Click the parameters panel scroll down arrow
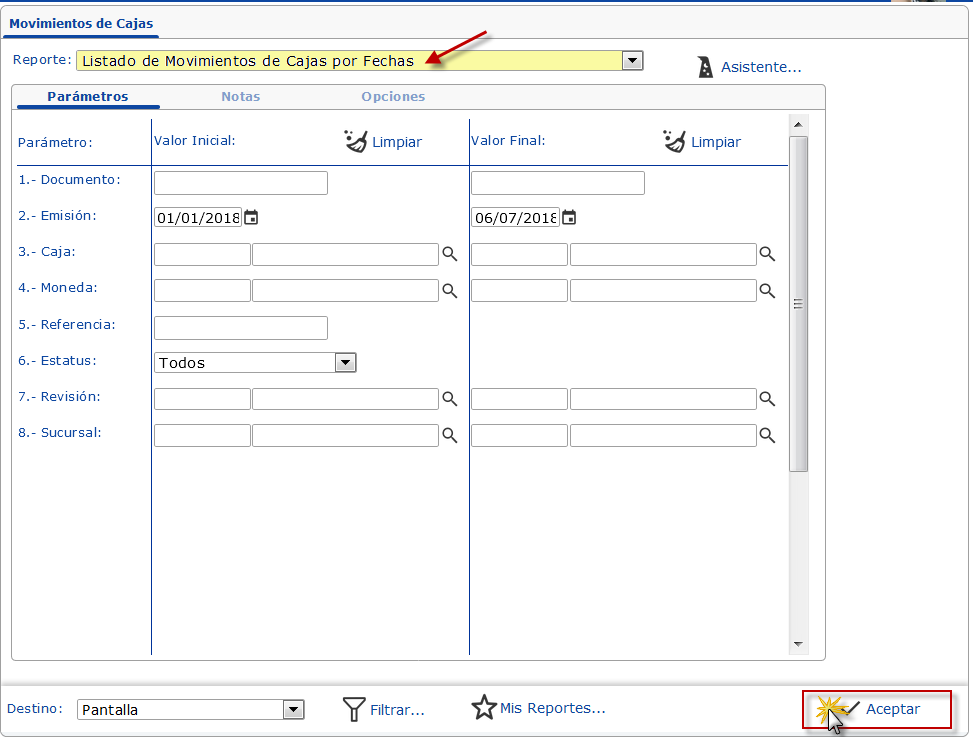The width and height of the screenshot is (973, 737). click(x=798, y=644)
